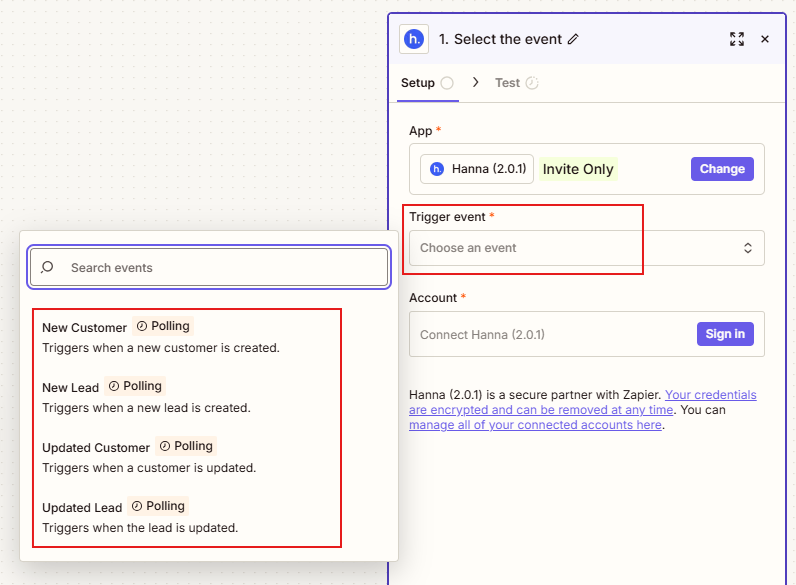This screenshot has width=796, height=585.
Task: Click the Polling badge beside New Lead
Action: pos(135,386)
